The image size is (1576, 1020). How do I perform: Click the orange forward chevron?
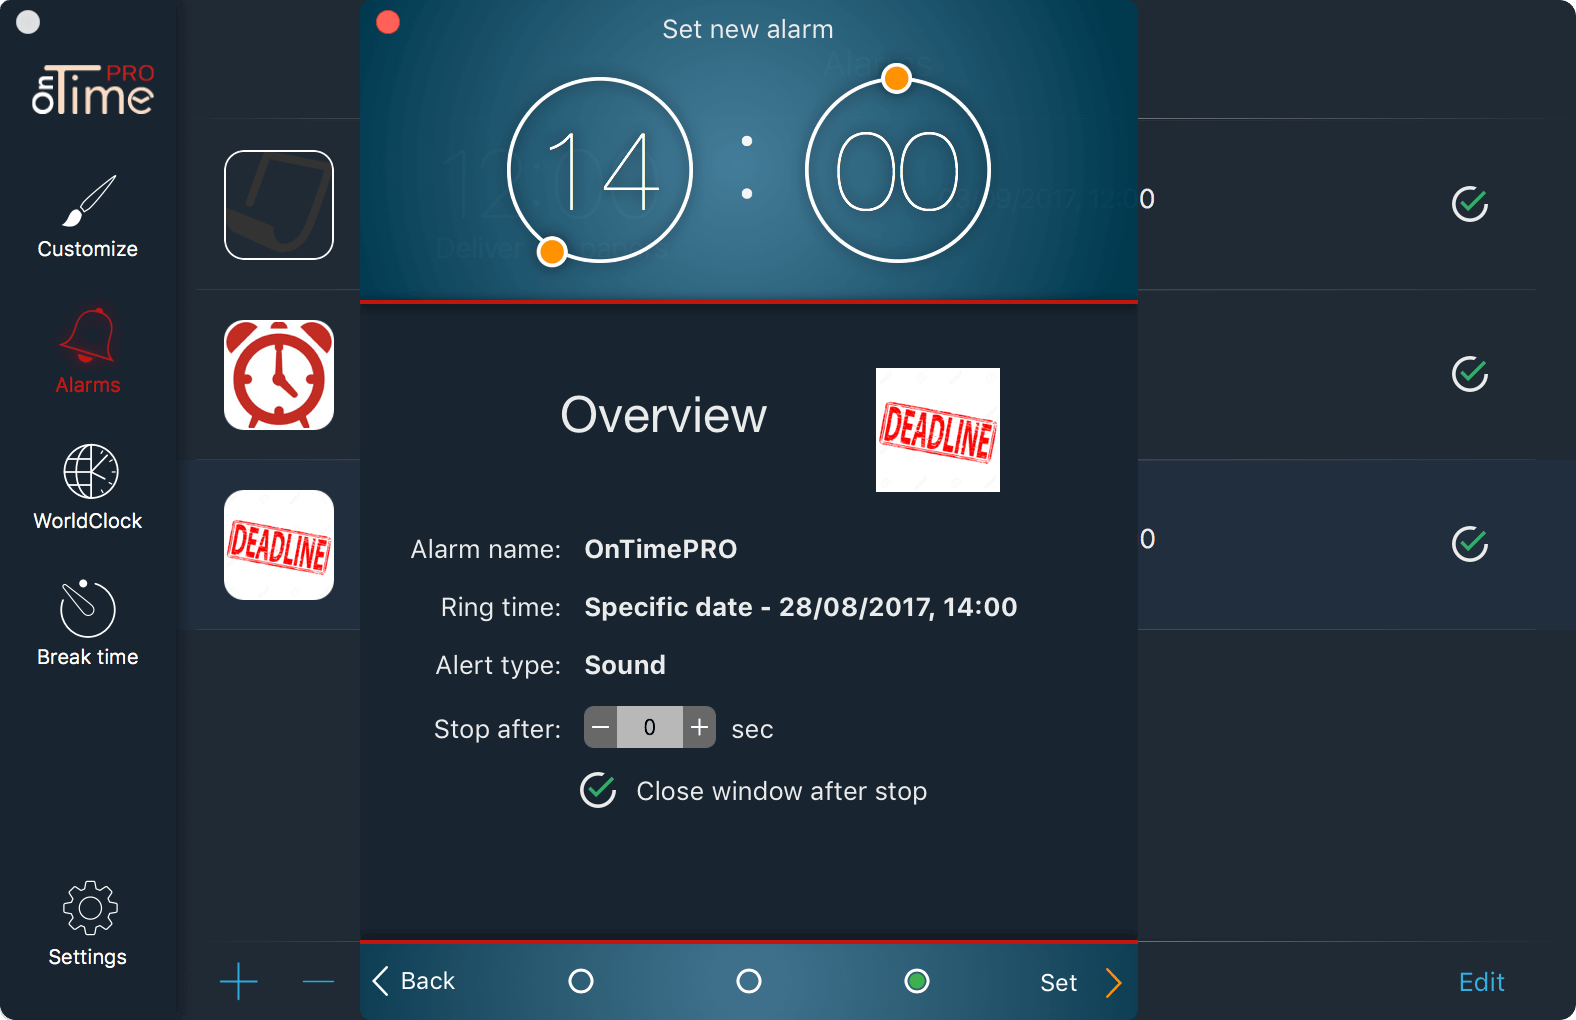click(1114, 983)
